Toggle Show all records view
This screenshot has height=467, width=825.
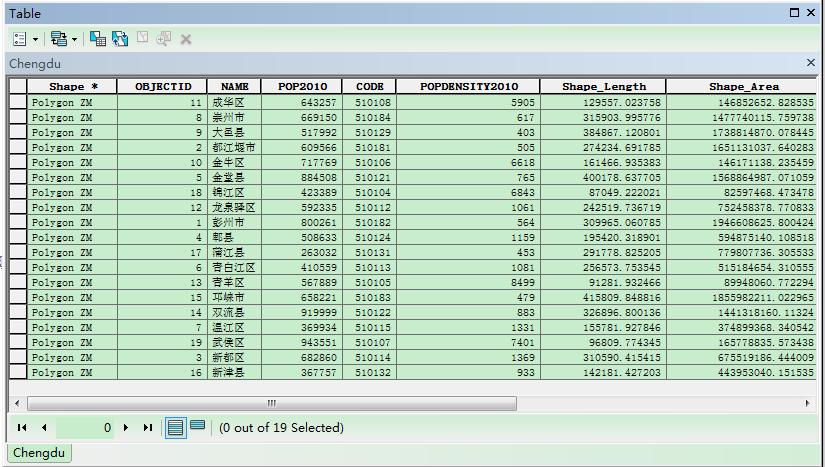pos(175,428)
